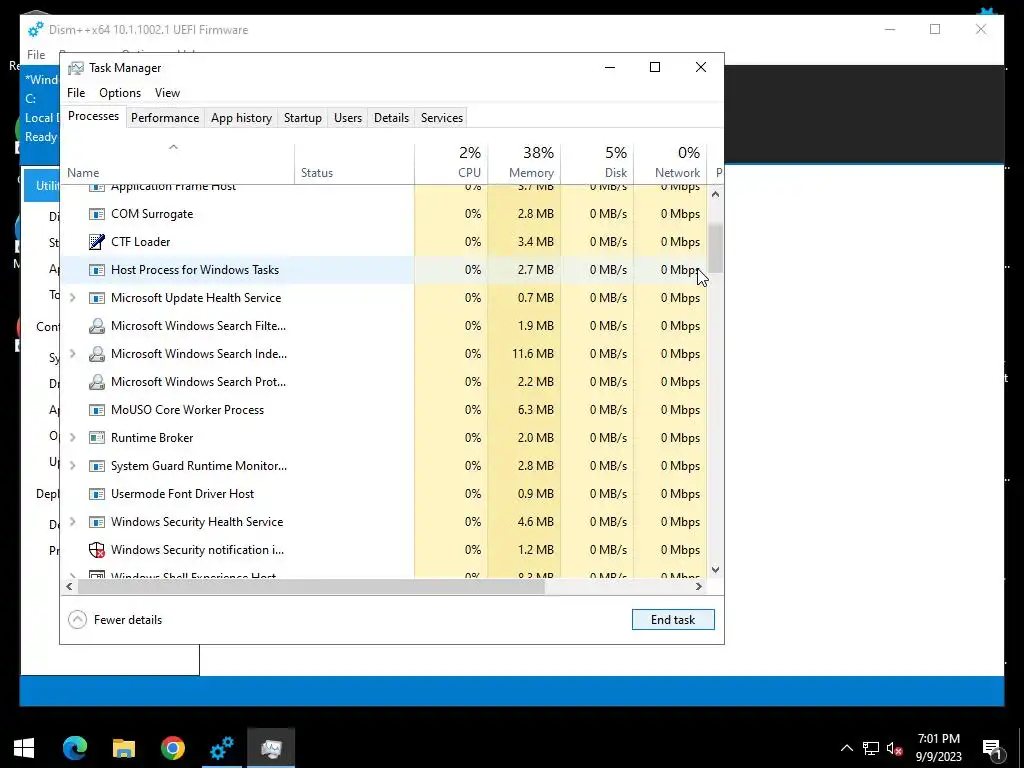Switch to Dism++ via taskbar gear icon
The height and width of the screenshot is (768, 1024).
pos(221,748)
